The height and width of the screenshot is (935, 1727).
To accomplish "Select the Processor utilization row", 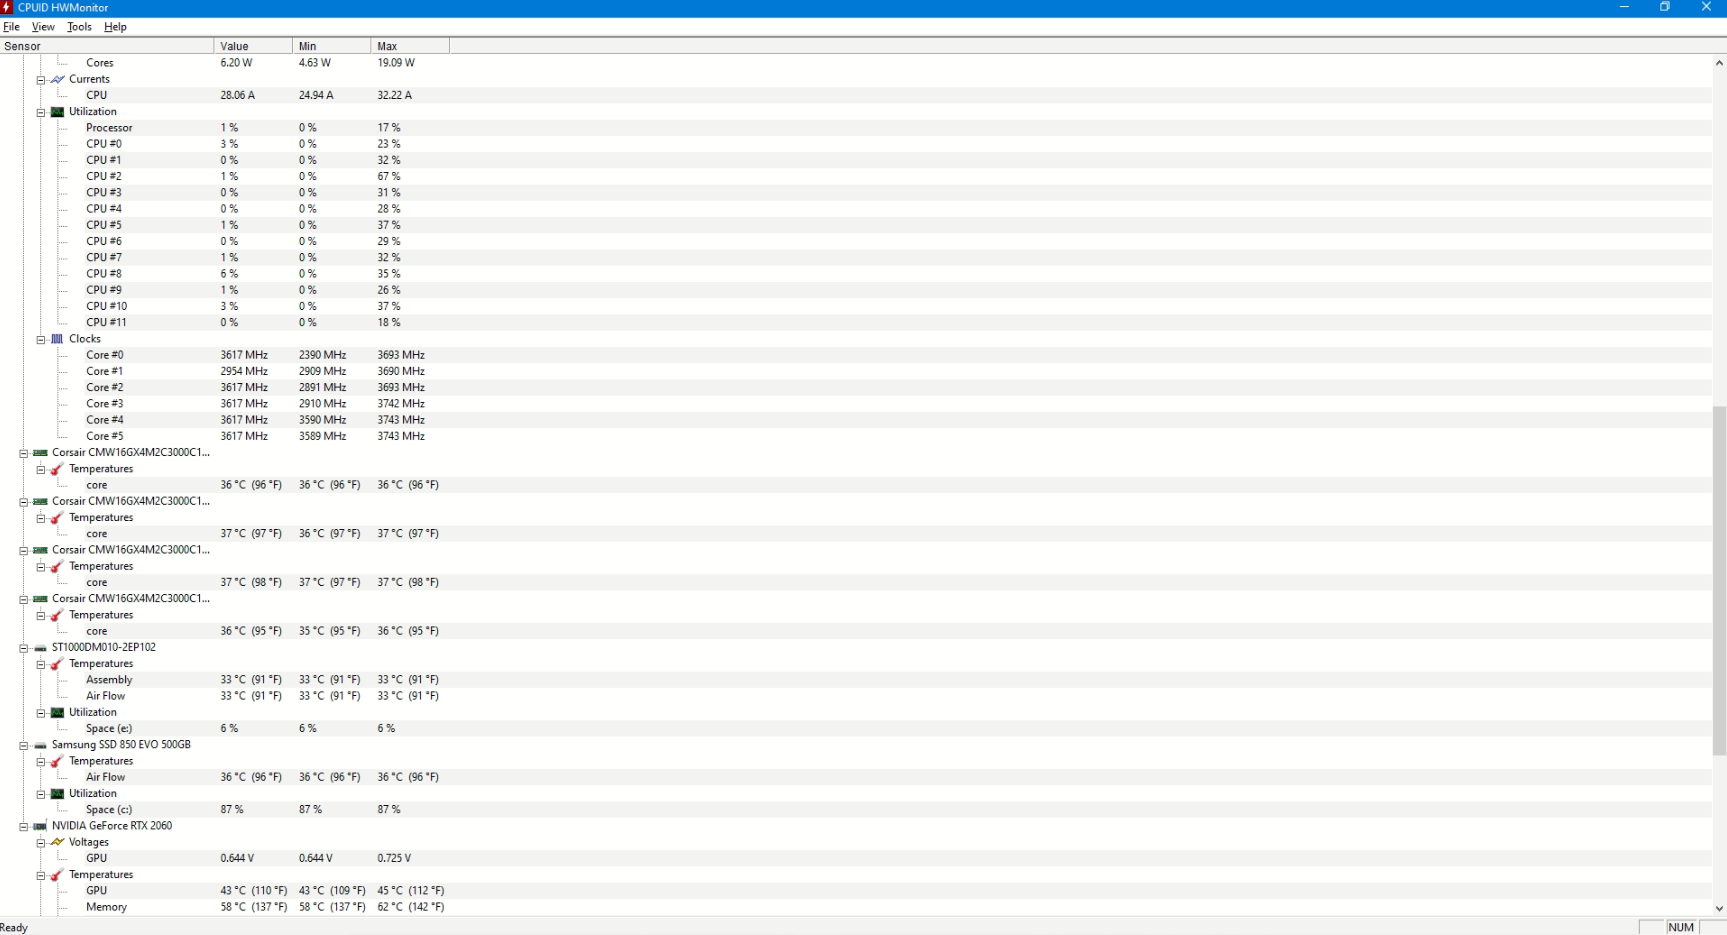I will point(243,128).
